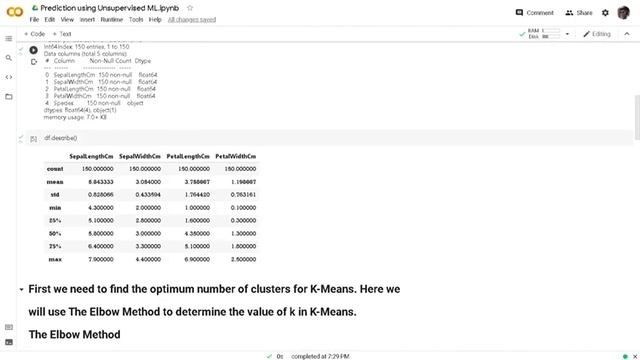Viewport: 640px width, 360px height.
Task: Add a new Code cell
Action: [x=34, y=34]
